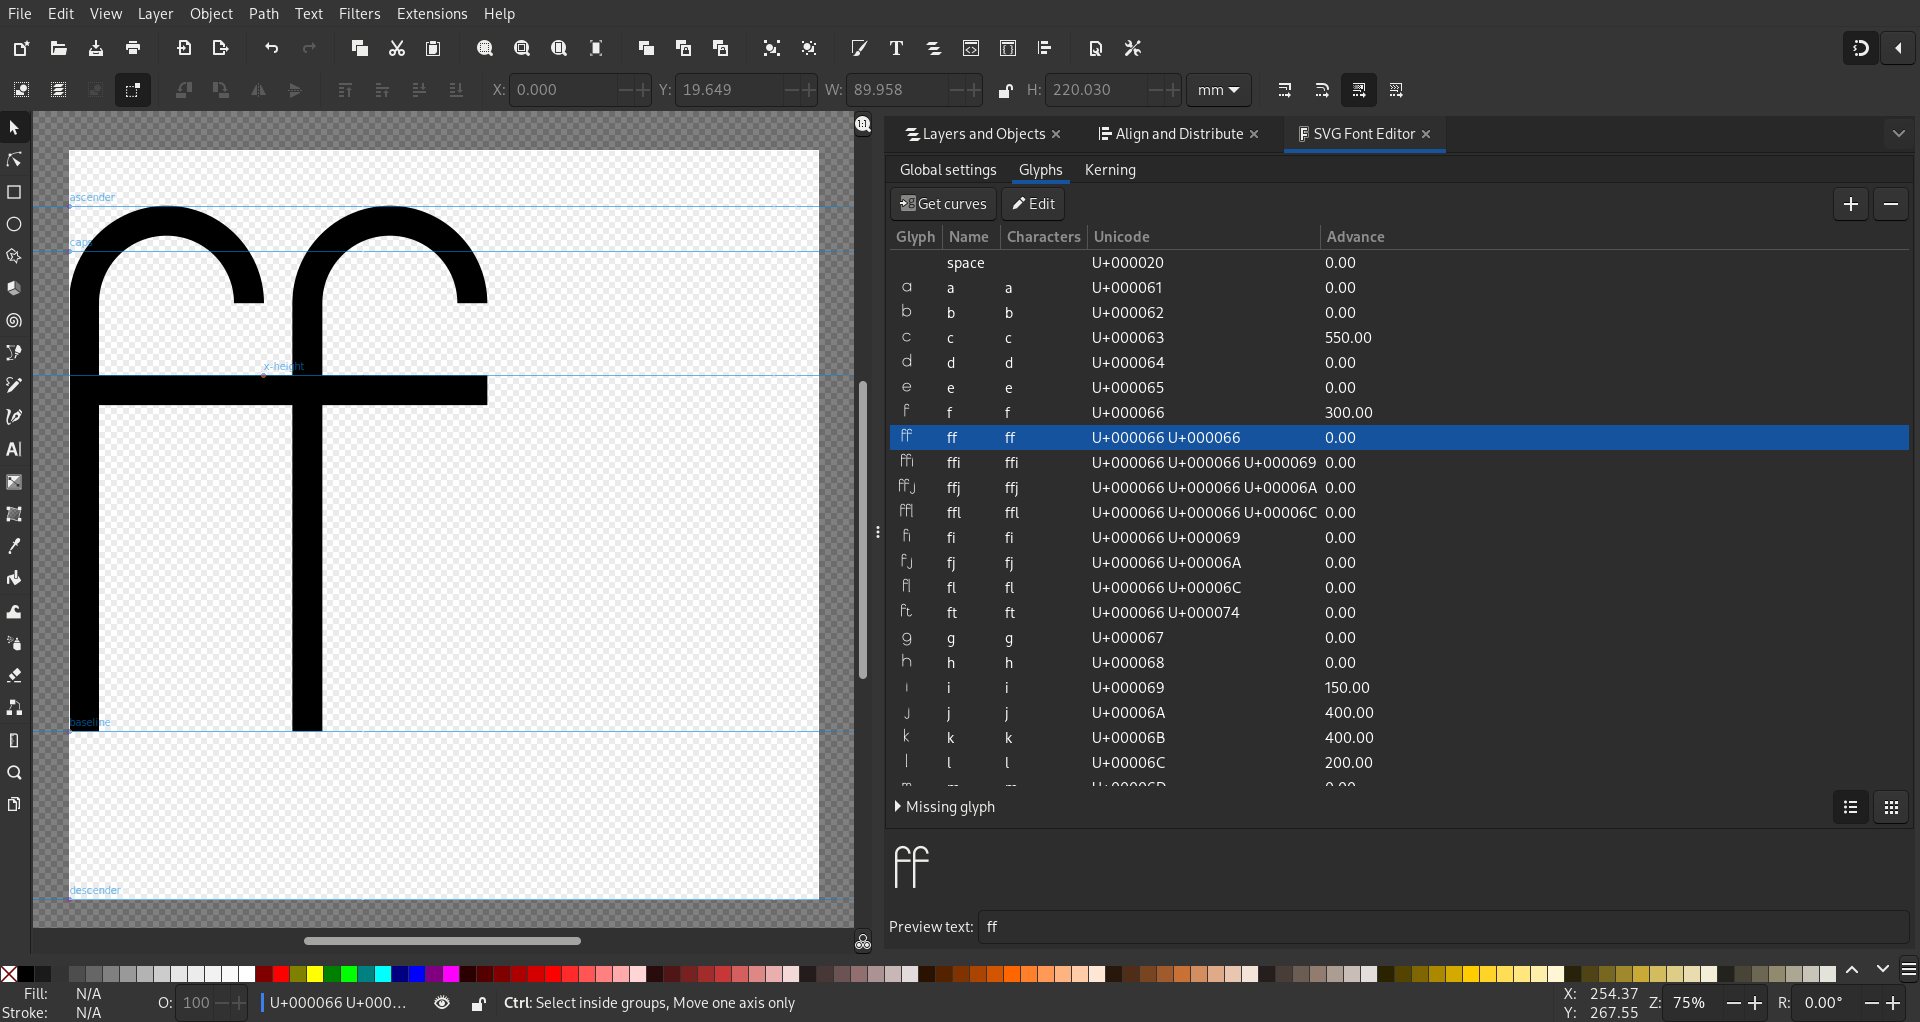Expand the Missing glyph section

tap(945, 807)
